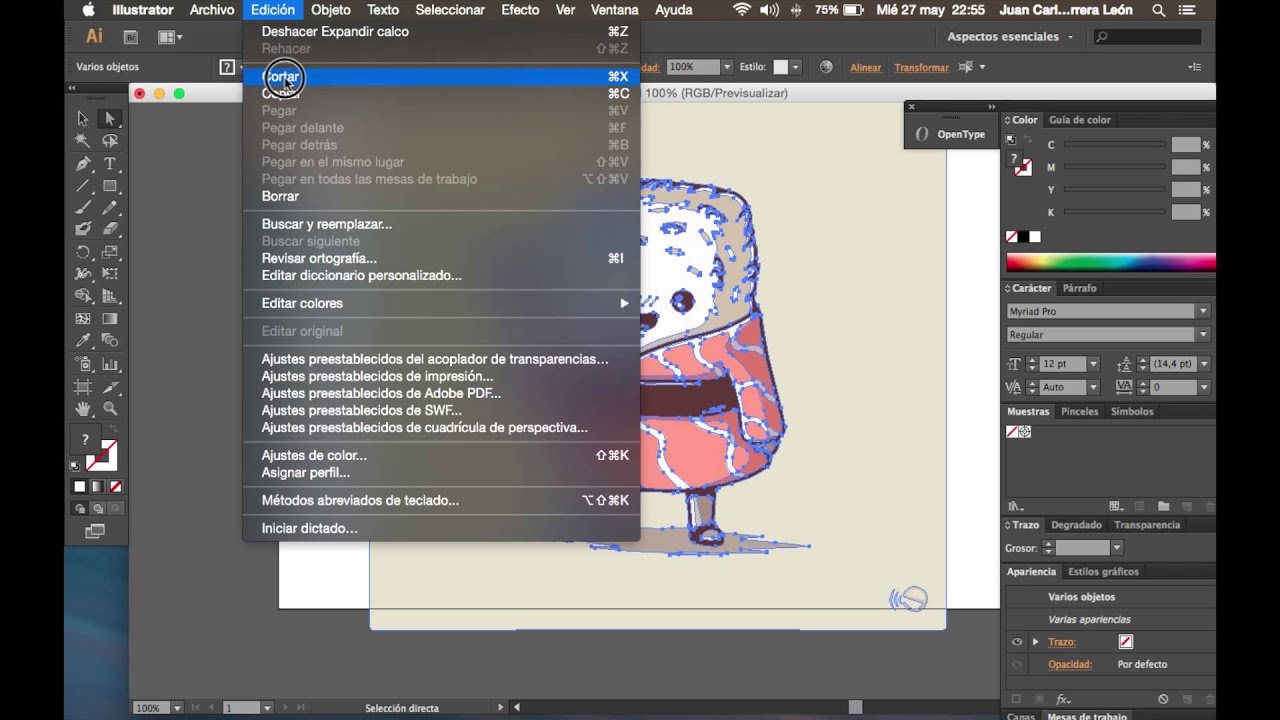Select the Zoom magnifier tool
Viewport: 1280px width, 720px height.
110,409
